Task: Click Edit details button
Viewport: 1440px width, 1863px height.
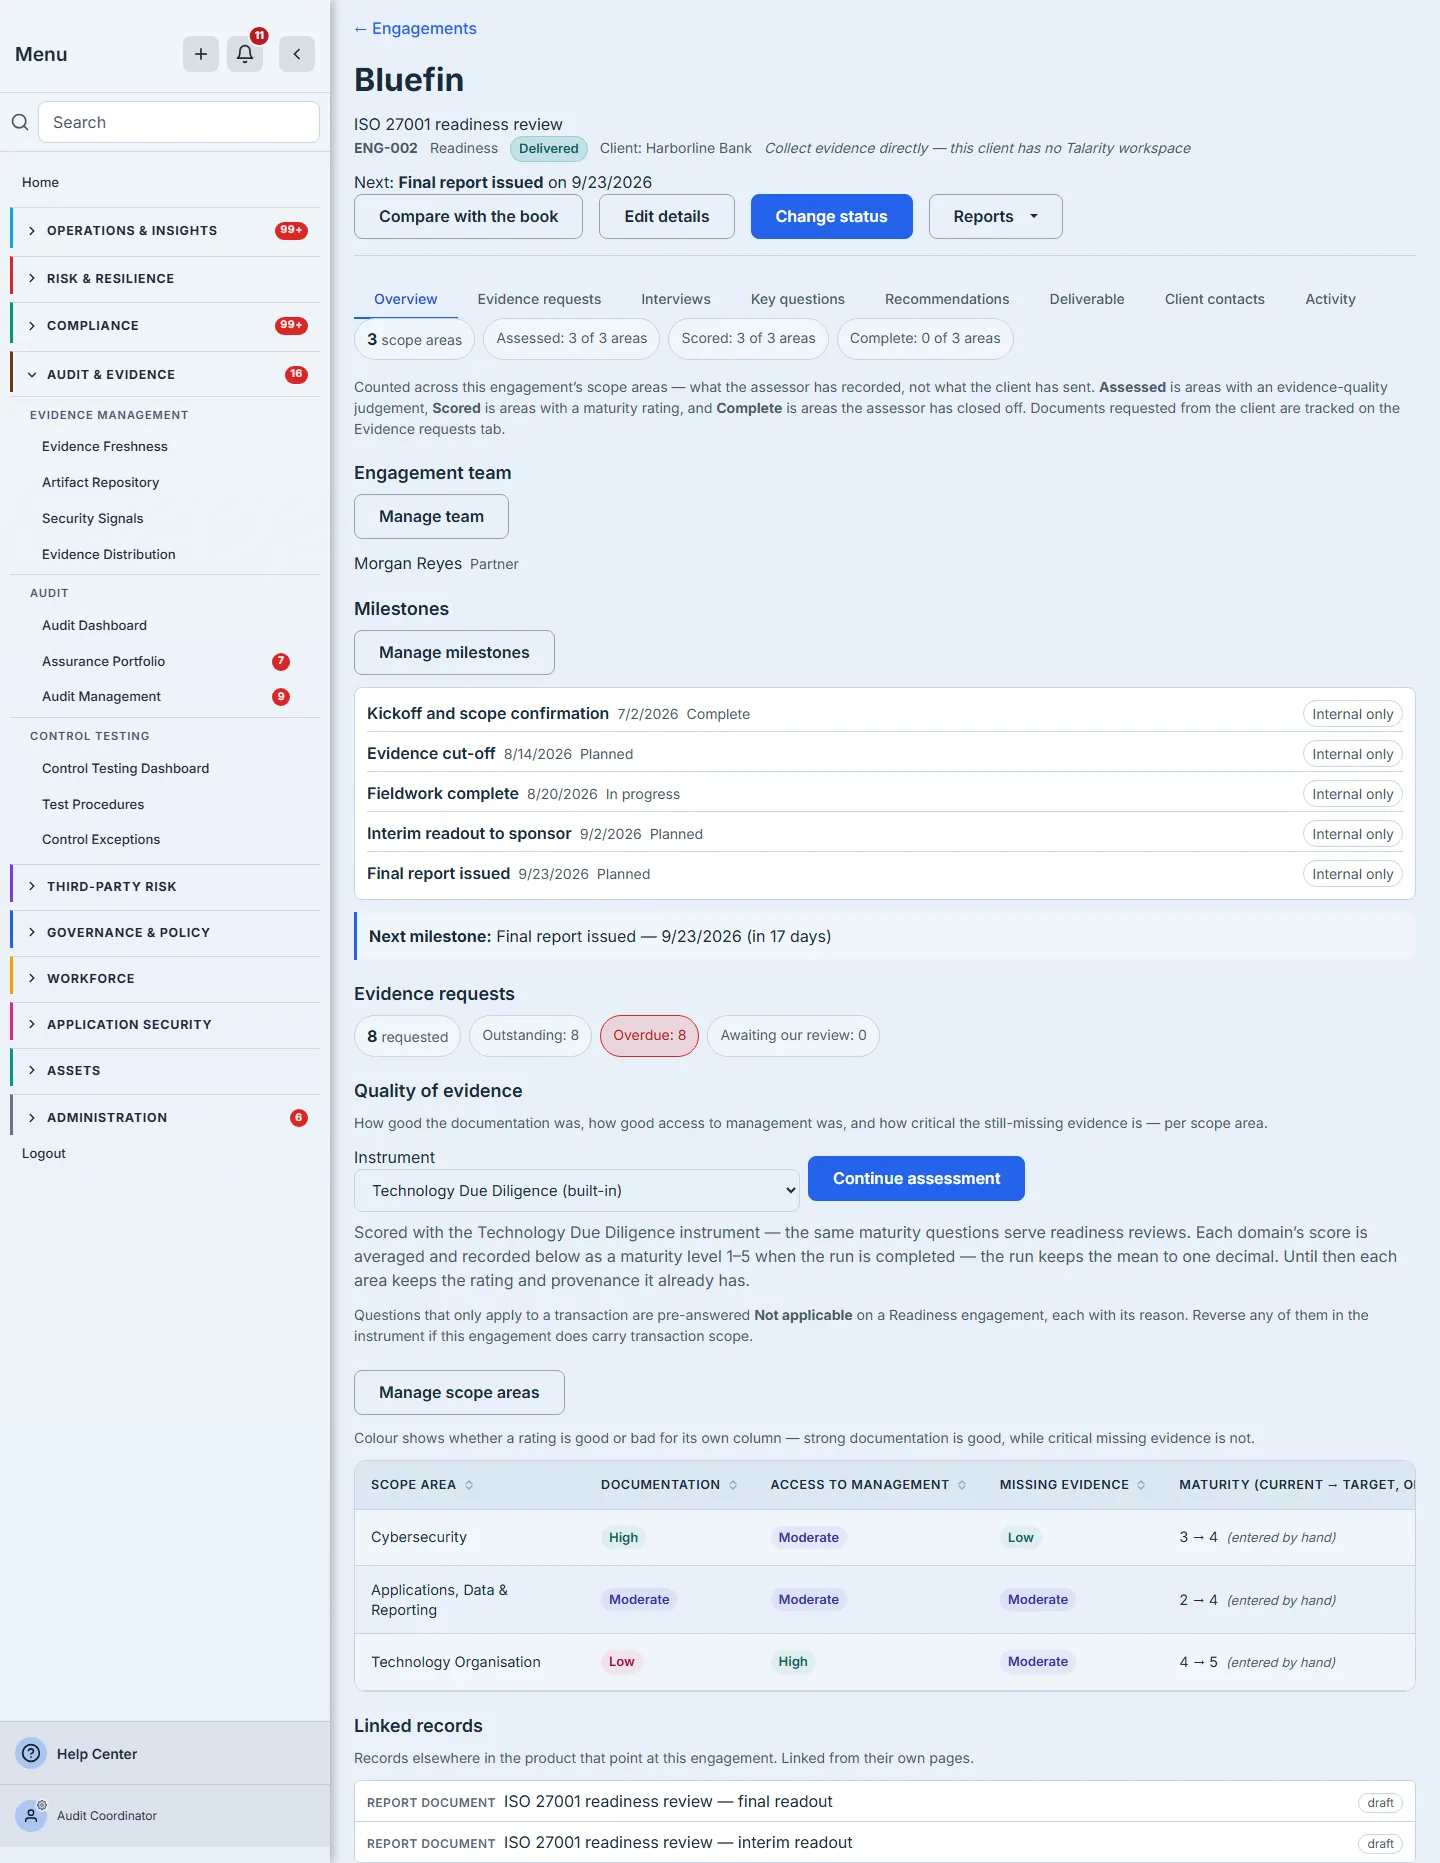Action: pos(667,217)
